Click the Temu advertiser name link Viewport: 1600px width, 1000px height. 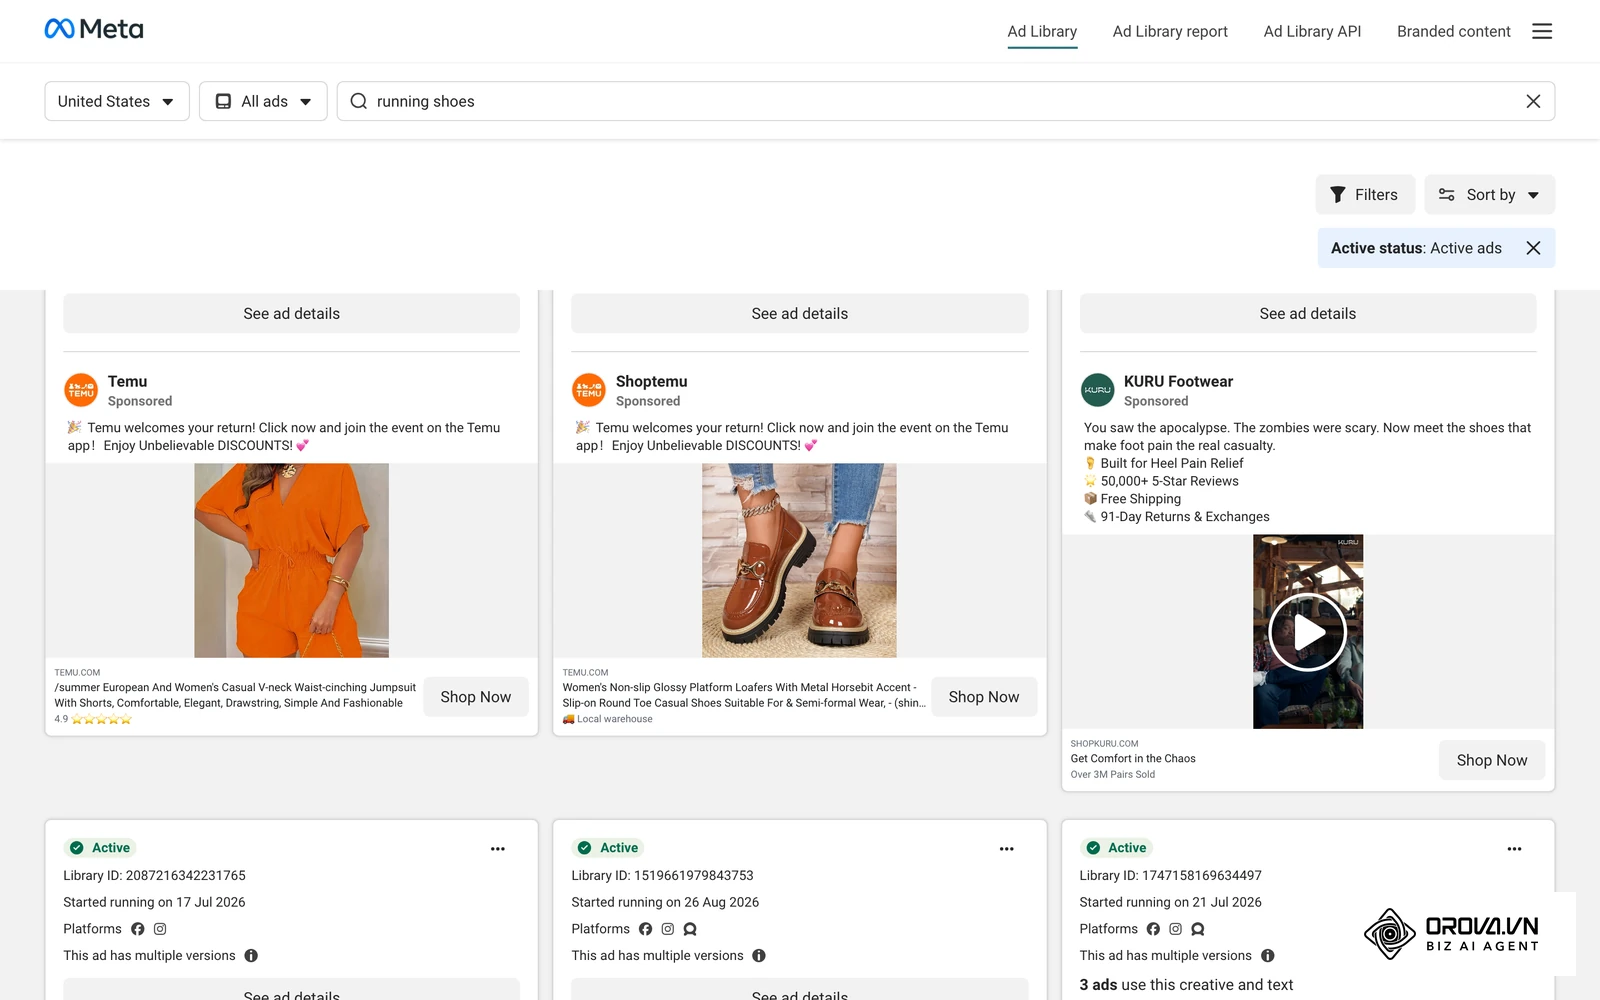click(127, 381)
